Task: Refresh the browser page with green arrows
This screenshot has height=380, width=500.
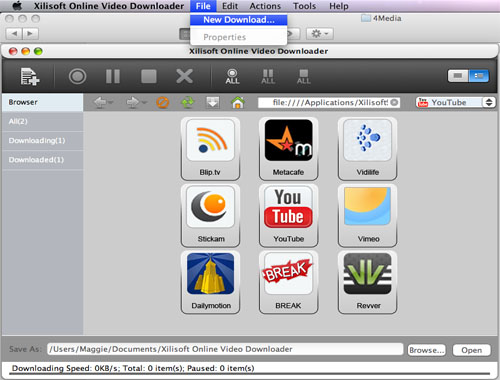Action: pyautogui.click(x=188, y=102)
